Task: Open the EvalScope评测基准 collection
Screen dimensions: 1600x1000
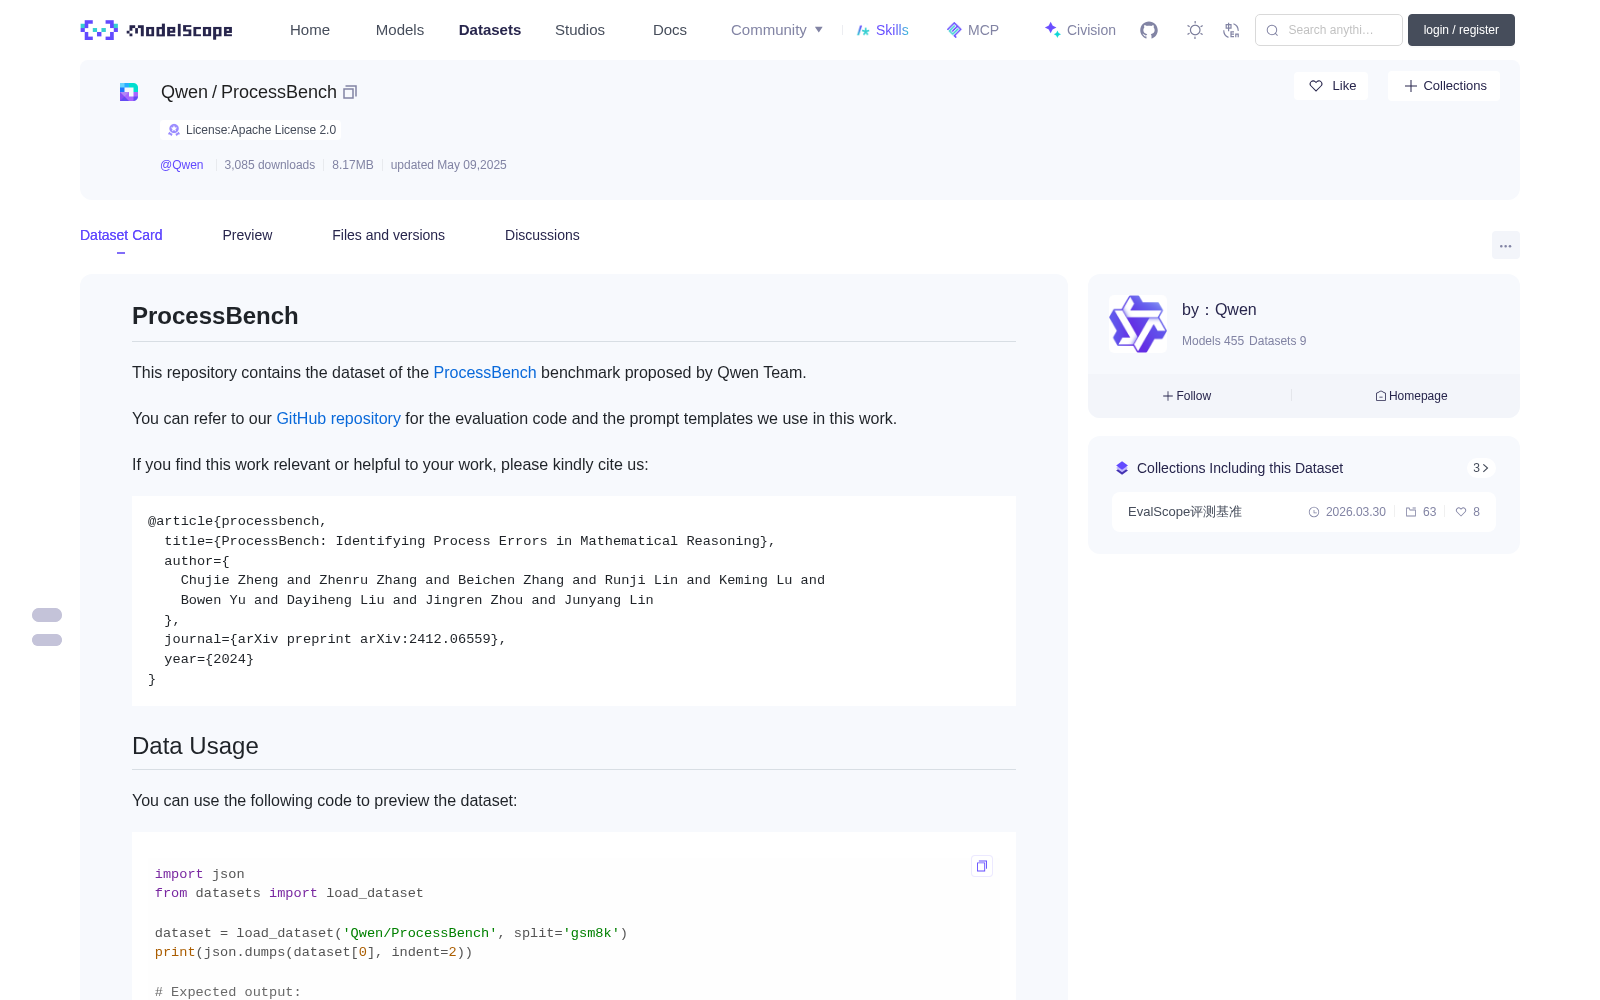Action: pyautogui.click(x=1304, y=512)
